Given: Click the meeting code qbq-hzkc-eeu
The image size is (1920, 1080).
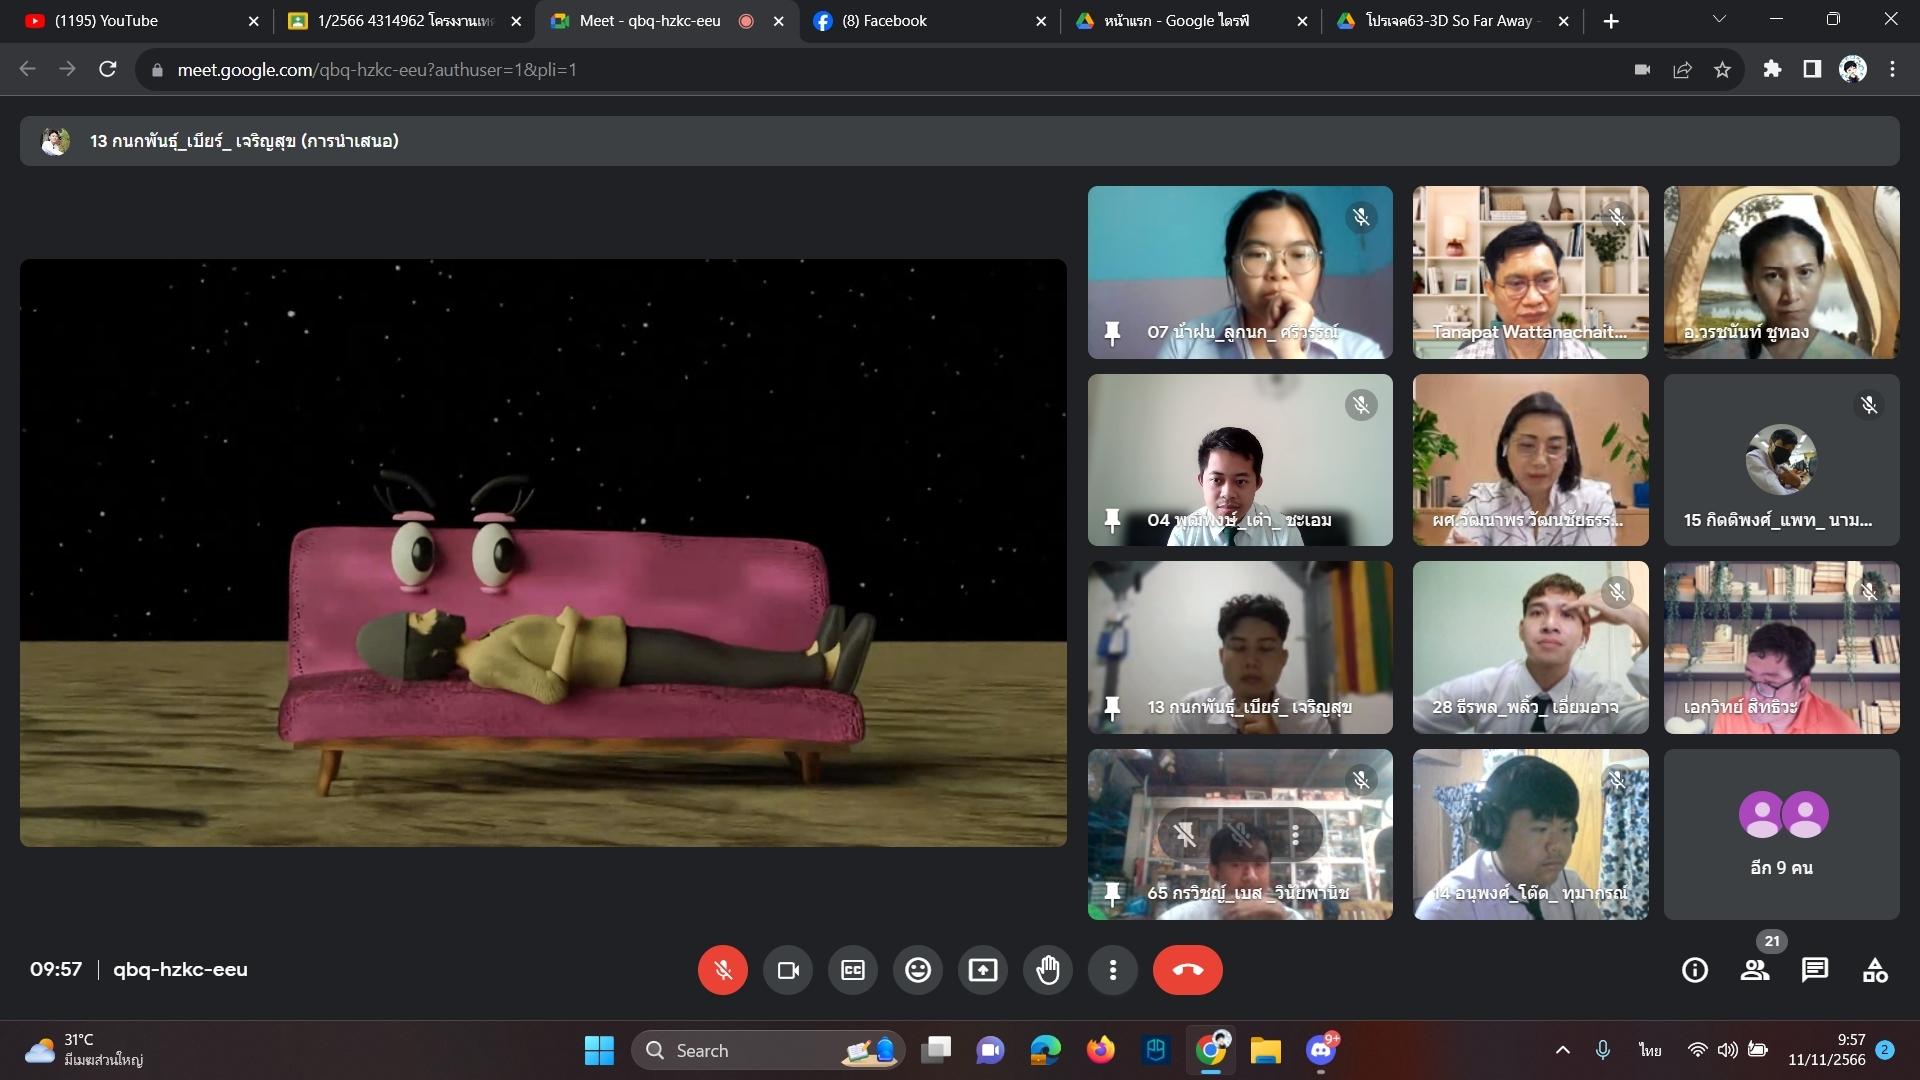Looking at the screenshot, I should (x=180, y=969).
